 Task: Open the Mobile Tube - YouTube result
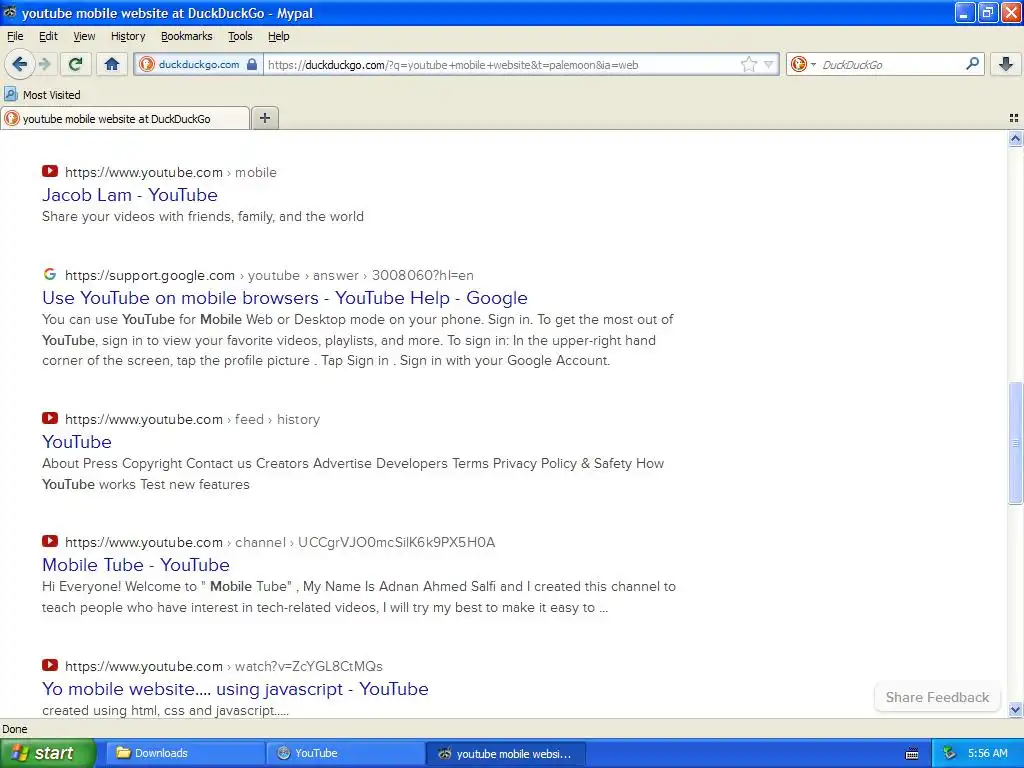point(136,564)
